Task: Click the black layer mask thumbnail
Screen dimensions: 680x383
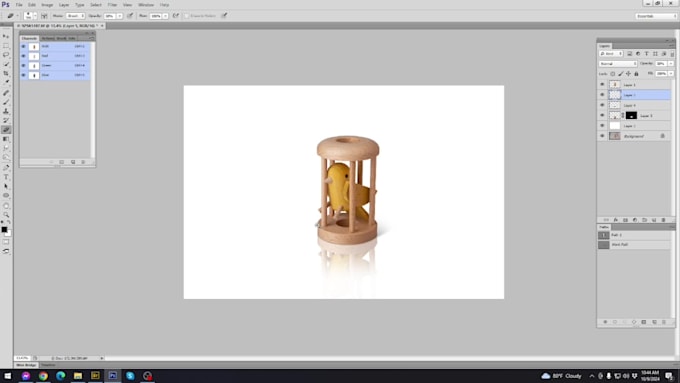Action: tap(631, 115)
